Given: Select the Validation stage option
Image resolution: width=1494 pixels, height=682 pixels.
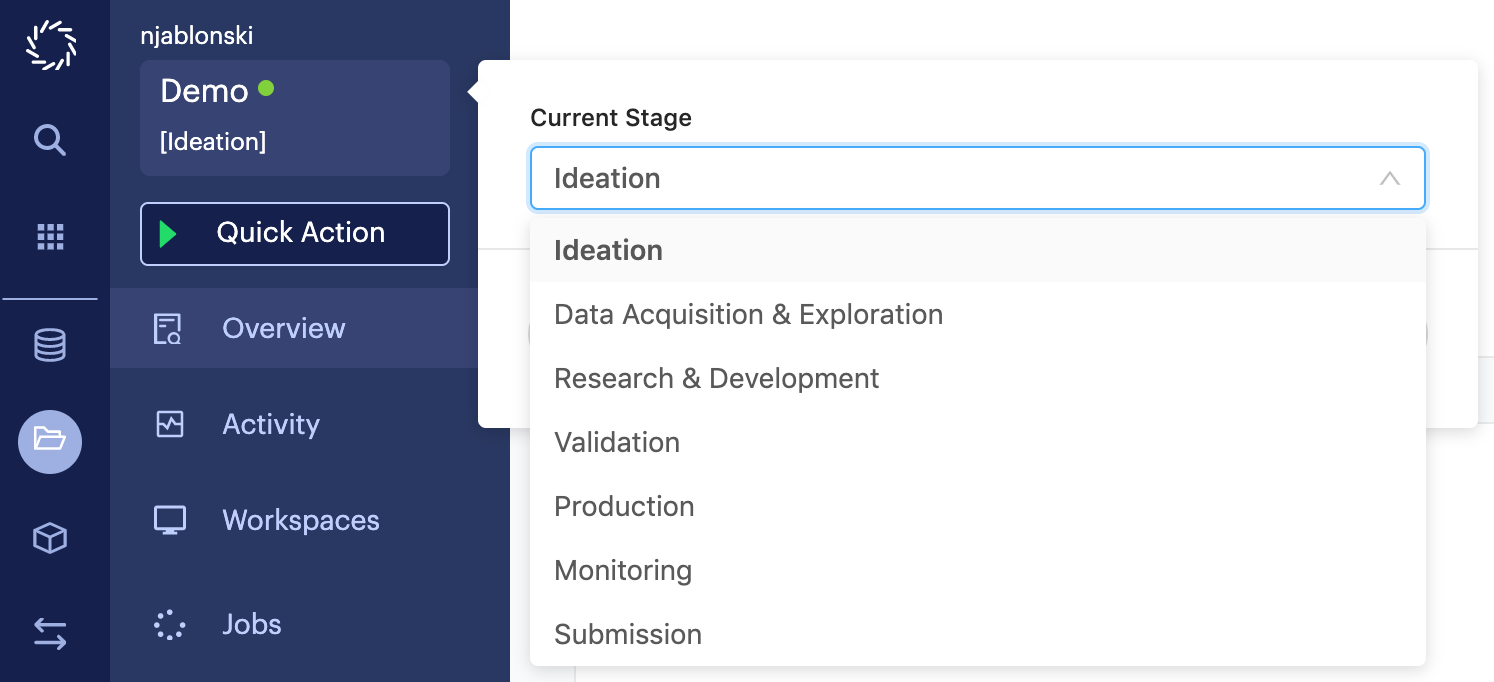Looking at the screenshot, I should click(617, 442).
